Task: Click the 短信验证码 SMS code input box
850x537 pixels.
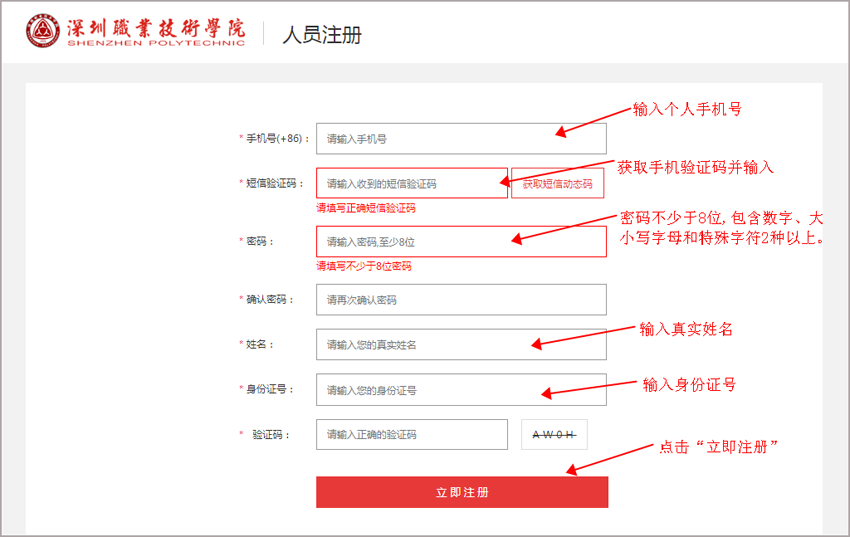Action: tap(411, 184)
